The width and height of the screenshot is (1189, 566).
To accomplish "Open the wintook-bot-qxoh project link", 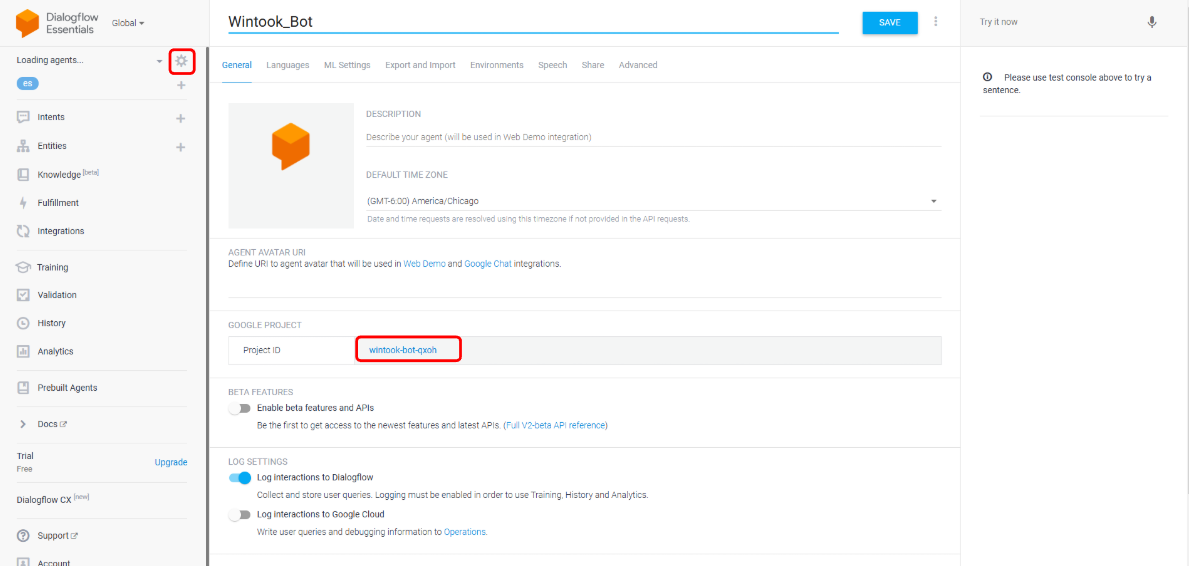I will tap(403, 350).
